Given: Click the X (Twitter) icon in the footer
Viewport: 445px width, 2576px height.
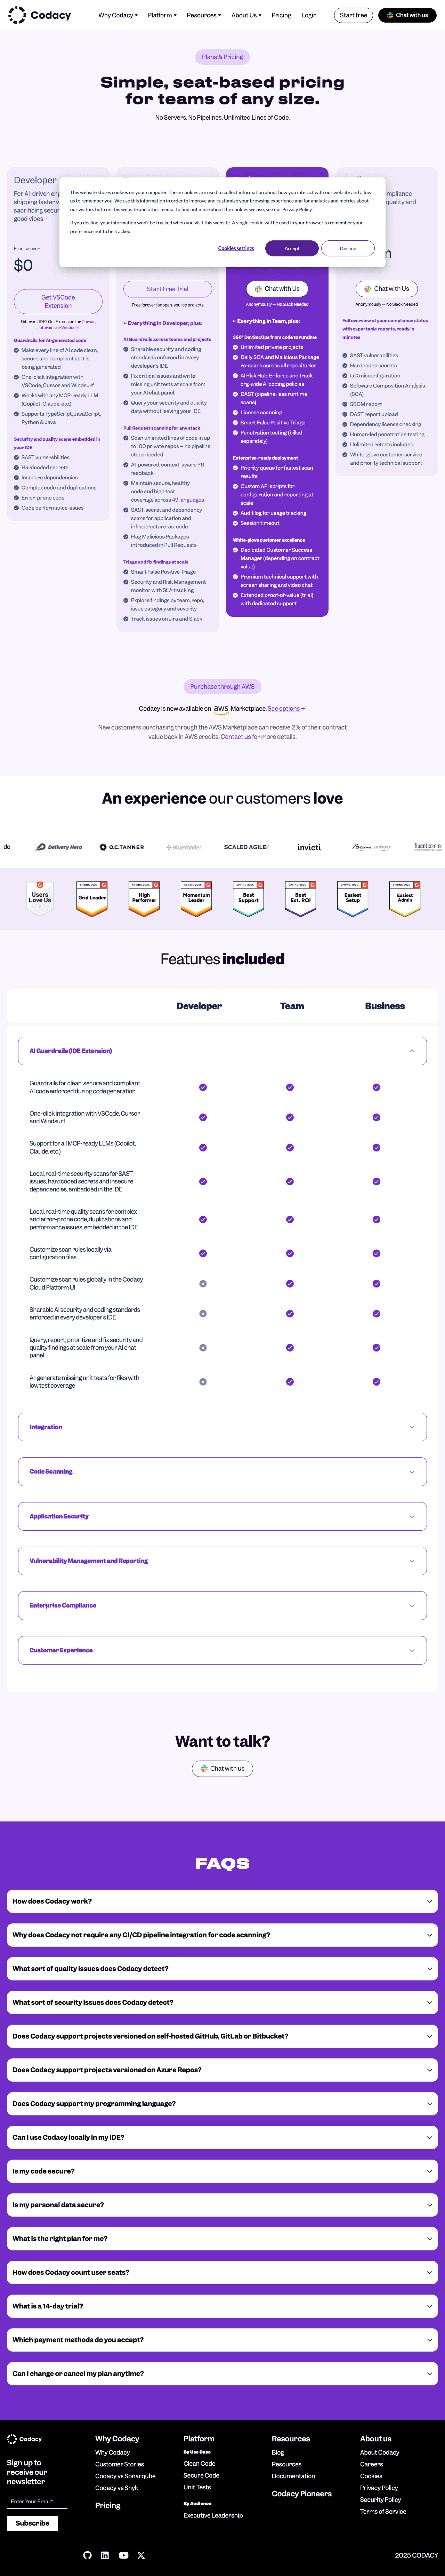Looking at the screenshot, I should pyautogui.click(x=141, y=2555).
